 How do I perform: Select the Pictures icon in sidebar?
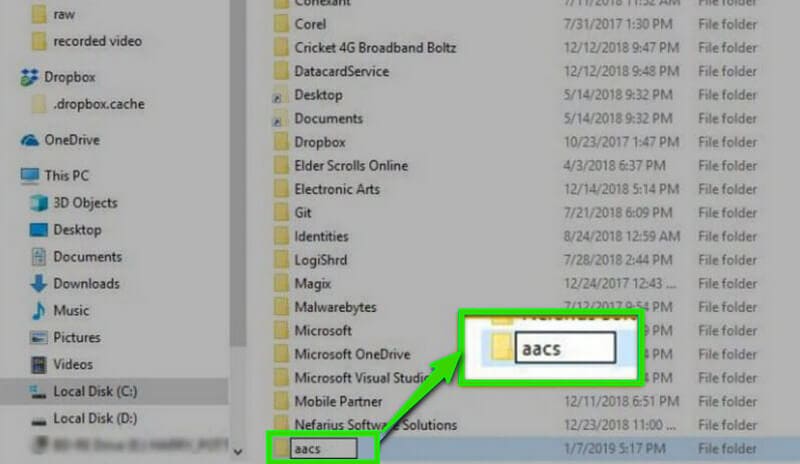[x=39, y=337]
